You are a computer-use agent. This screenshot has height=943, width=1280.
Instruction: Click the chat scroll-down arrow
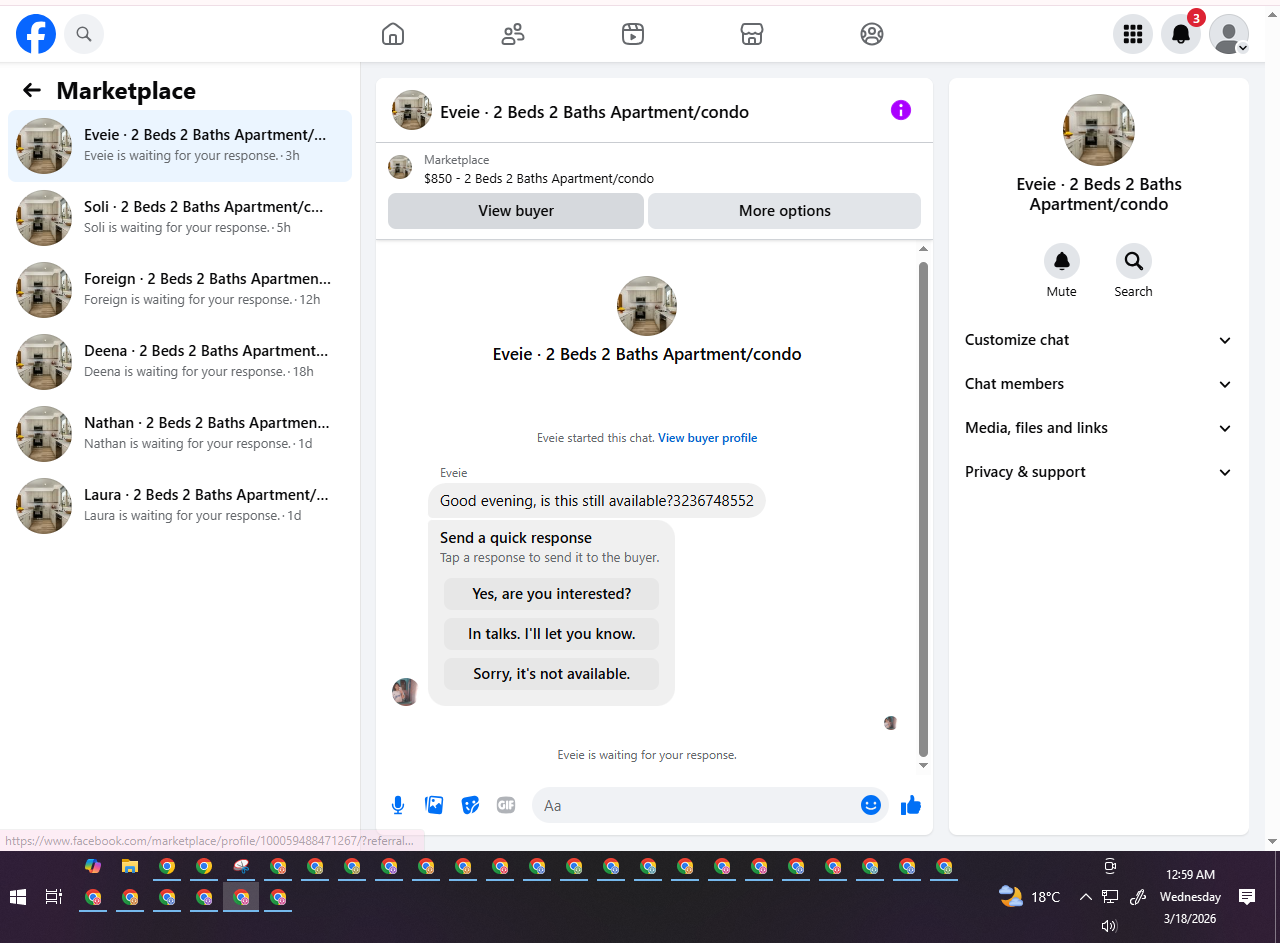(x=923, y=765)
